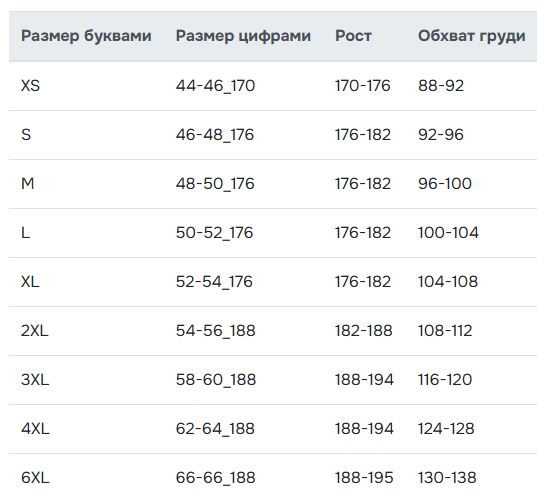Select the 2XL size row label
This screenshot has width=537, height=502.
[34, 330]
